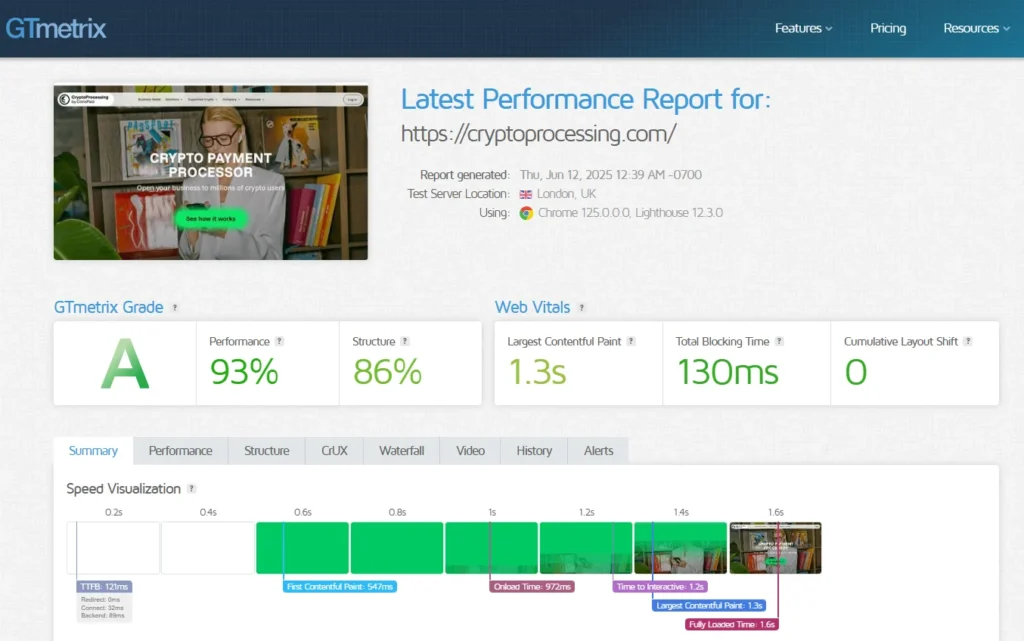Expand the Features dropdown menu
Viewport: 1024px width, 641px height.
(803, 28)
